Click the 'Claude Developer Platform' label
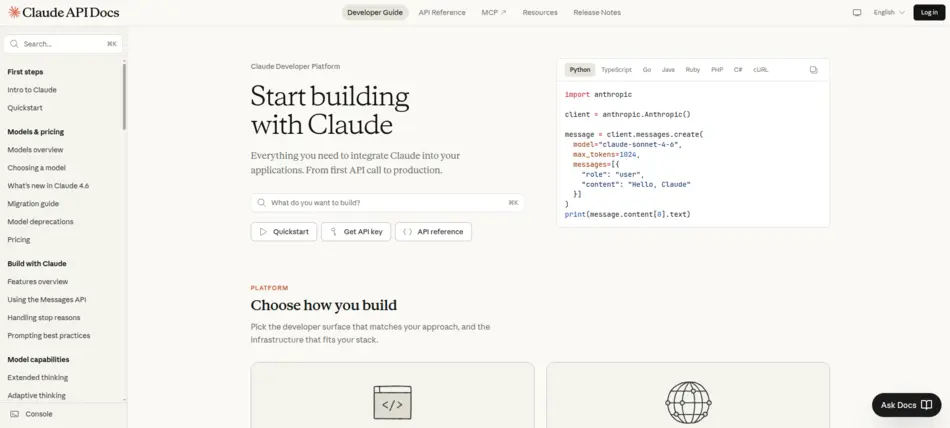 295,67
